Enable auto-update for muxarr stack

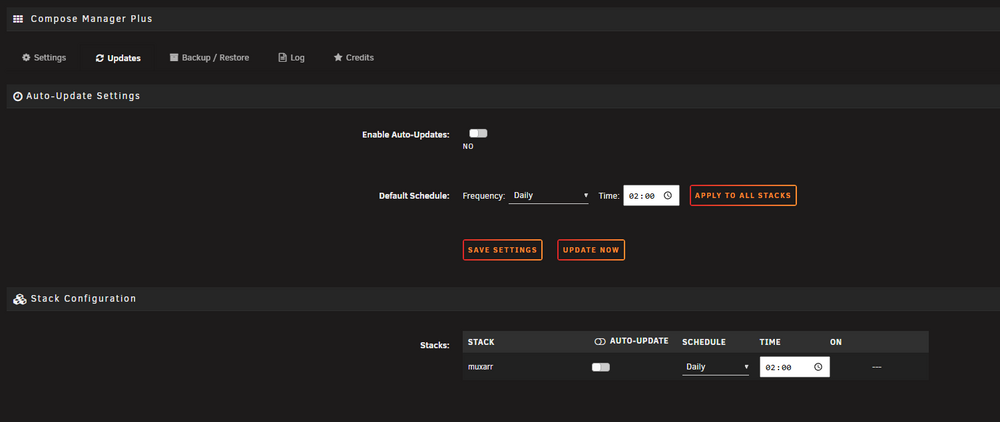click(601, 367)
